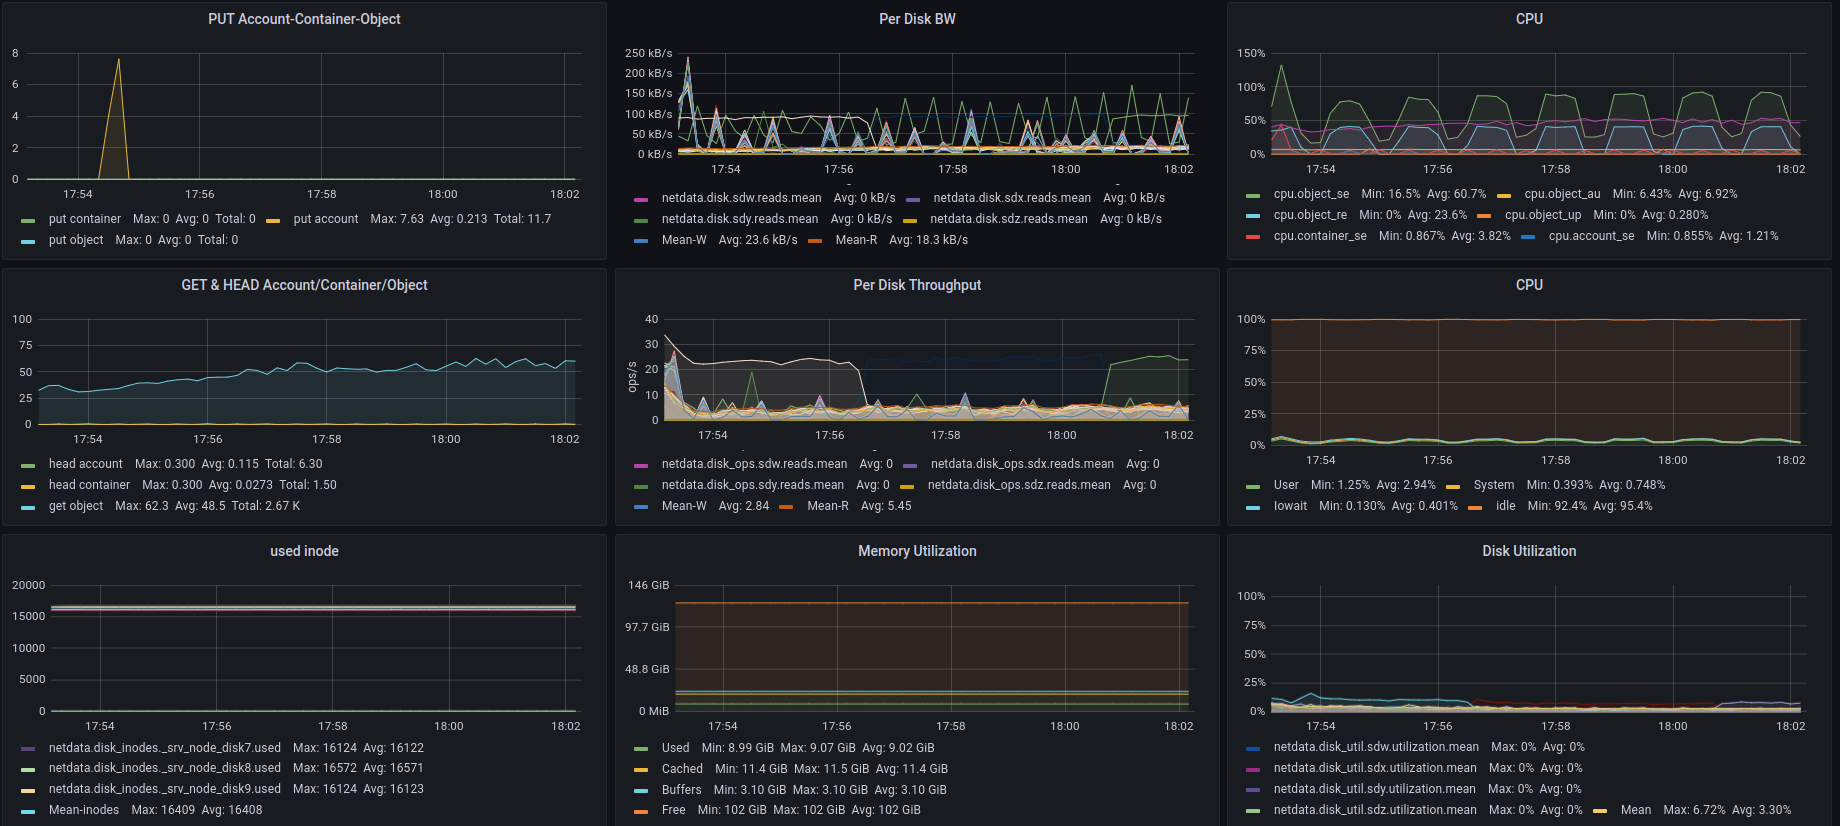Viewport: 1840px width, 826px height.
Task: Toggle the get object legend series
Action: pos(76,506)
